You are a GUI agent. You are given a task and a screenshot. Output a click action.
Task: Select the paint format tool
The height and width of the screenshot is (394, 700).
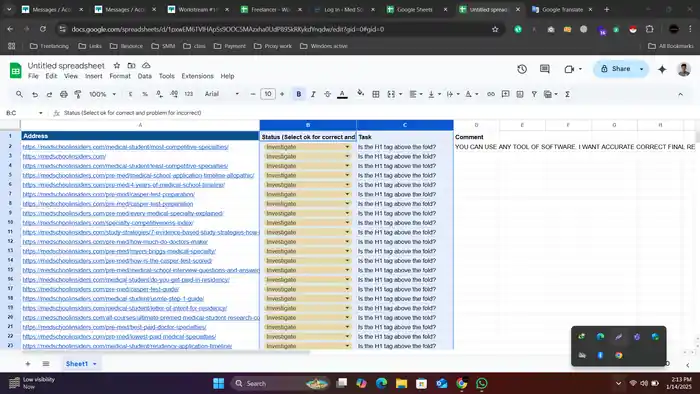[78, 94]
